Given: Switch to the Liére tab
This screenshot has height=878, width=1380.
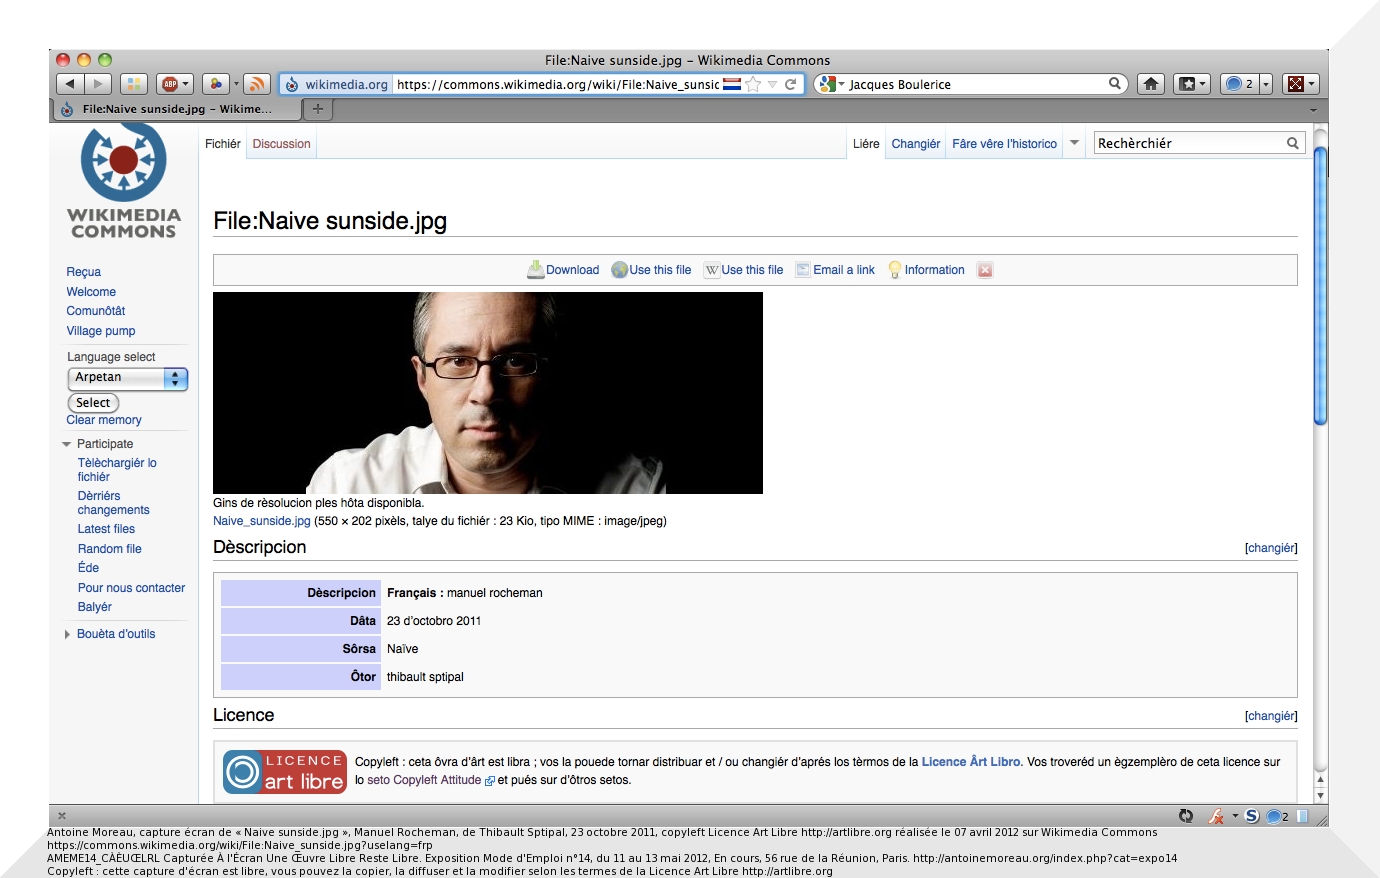Looking at the screenshot, I should [866, 144].
